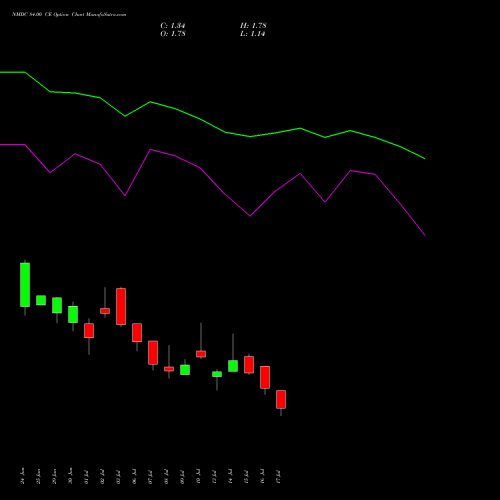The height and width of the screenshot is (500, 500).
Task: Click the low value "L: 1.14"
Action: (x=253, y=34)
